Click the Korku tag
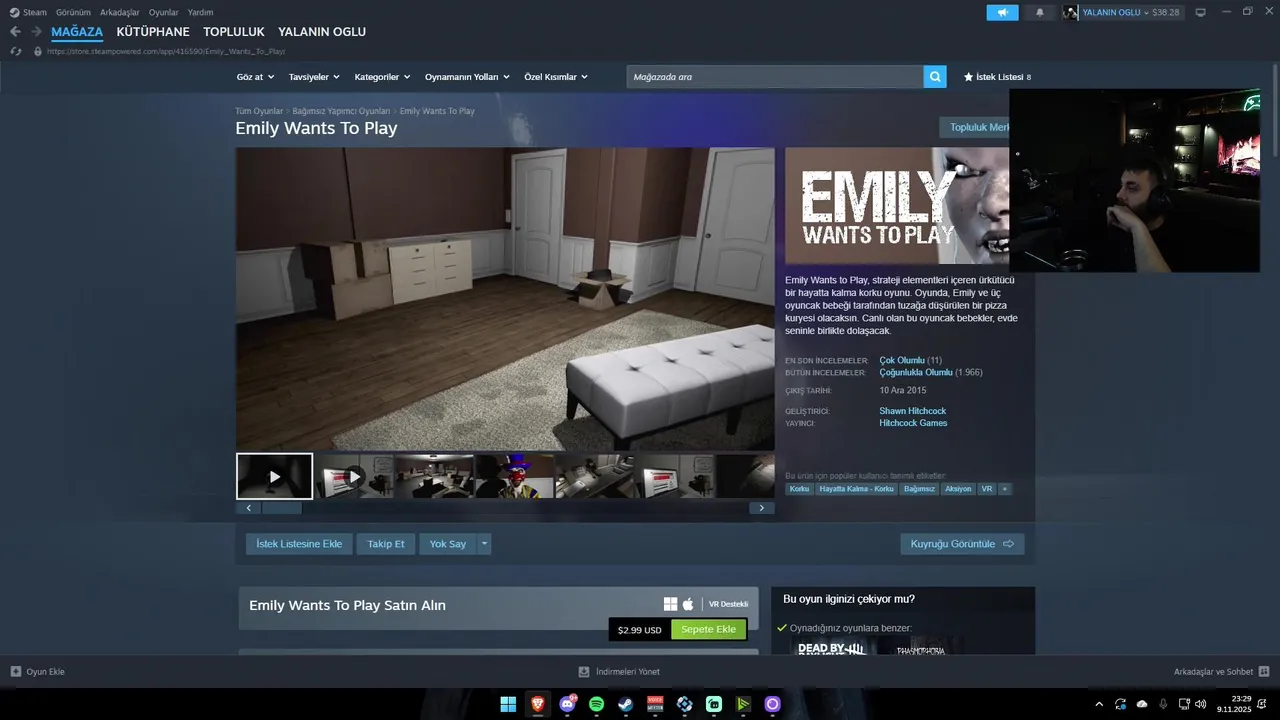This screenshot has height=720, width=1280. click(x=799, y=489)
